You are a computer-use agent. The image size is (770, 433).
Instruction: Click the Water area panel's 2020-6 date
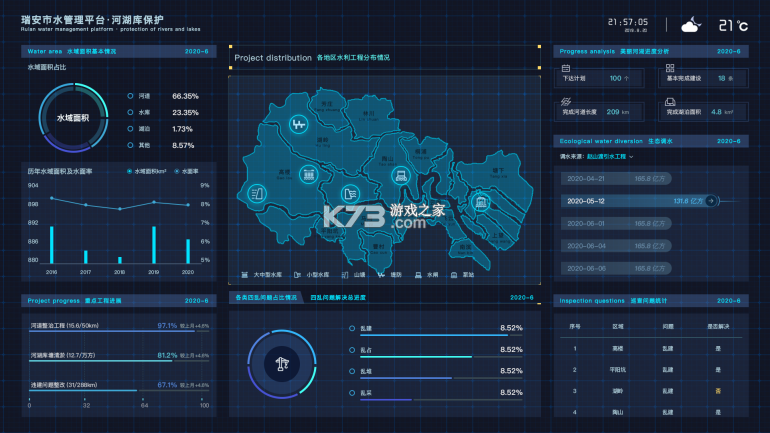pos(196,51)
